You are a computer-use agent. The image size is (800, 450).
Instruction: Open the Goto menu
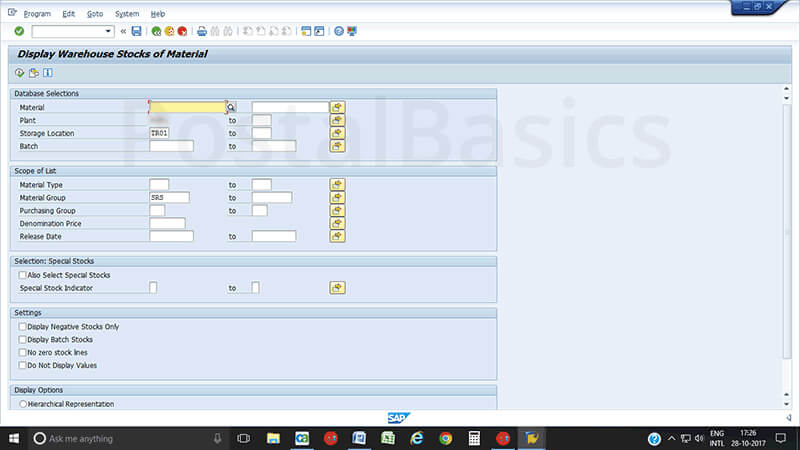click(x=95, y=14)
